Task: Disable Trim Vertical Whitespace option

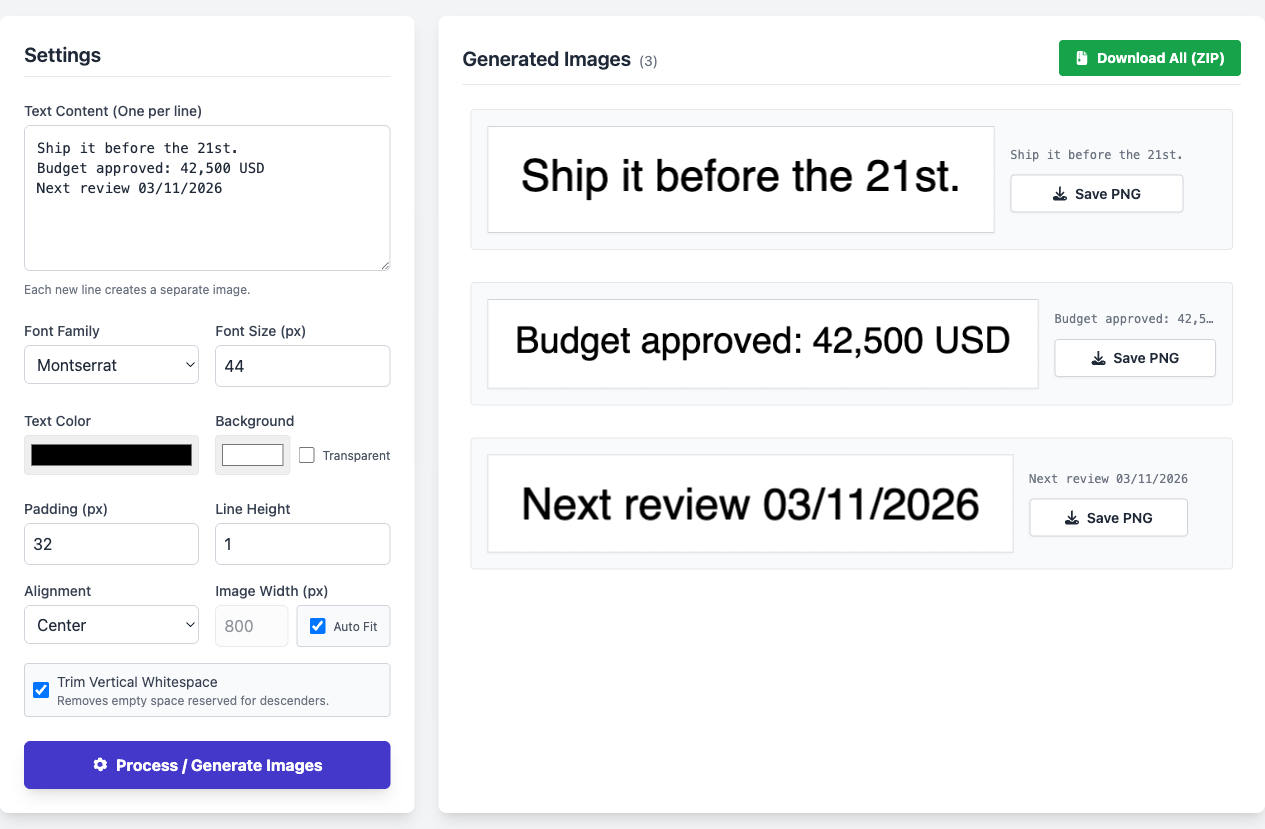Action: click(x=41, y=690)
